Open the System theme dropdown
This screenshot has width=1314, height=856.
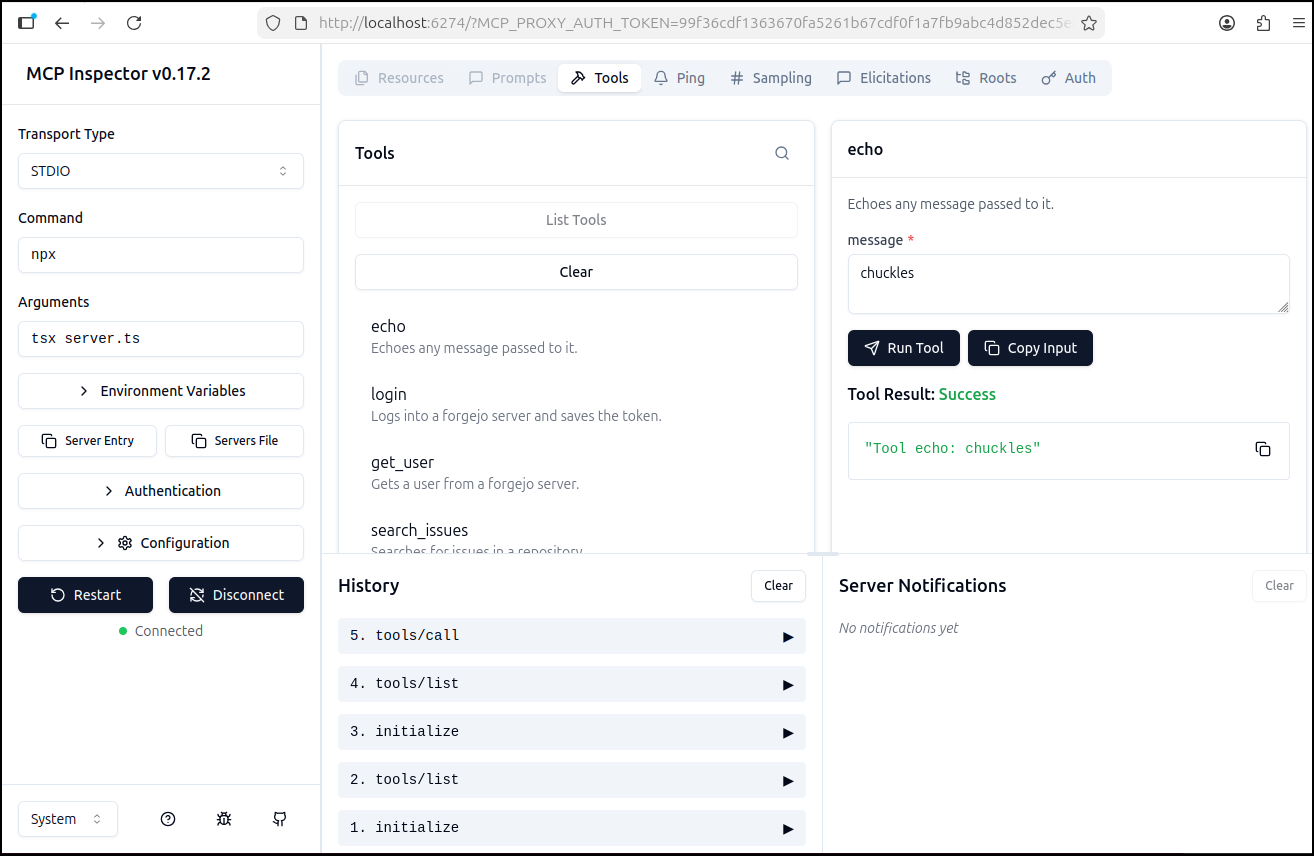tap(67, 819)
